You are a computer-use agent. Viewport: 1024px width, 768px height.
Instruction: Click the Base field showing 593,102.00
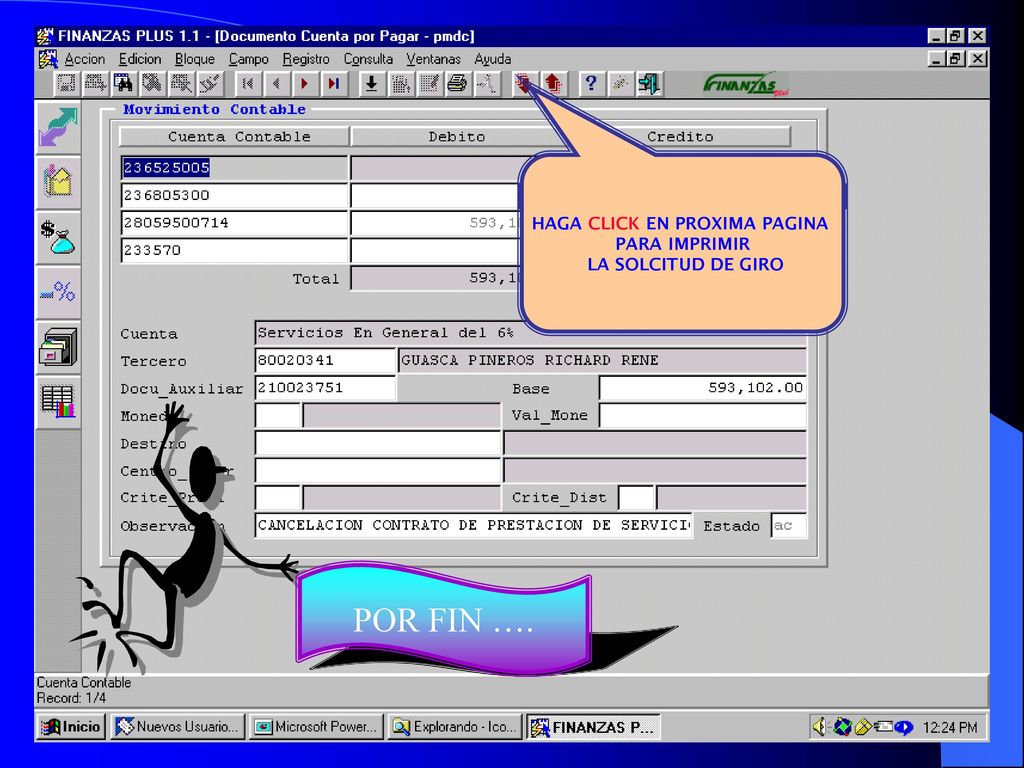(x=703, y=388)
